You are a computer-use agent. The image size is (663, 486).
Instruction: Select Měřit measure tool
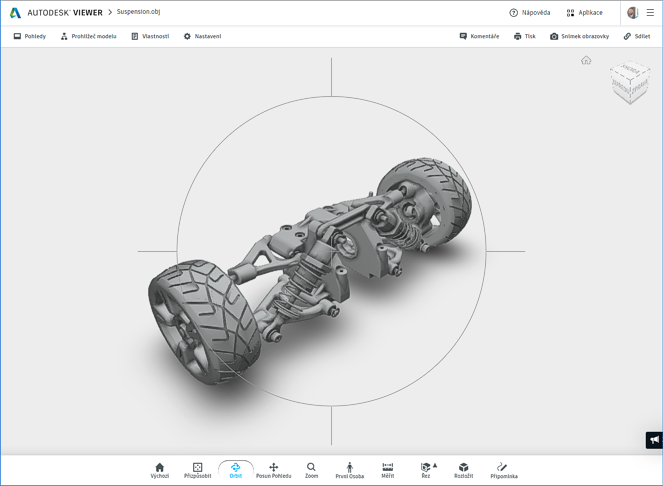[388, 470]
